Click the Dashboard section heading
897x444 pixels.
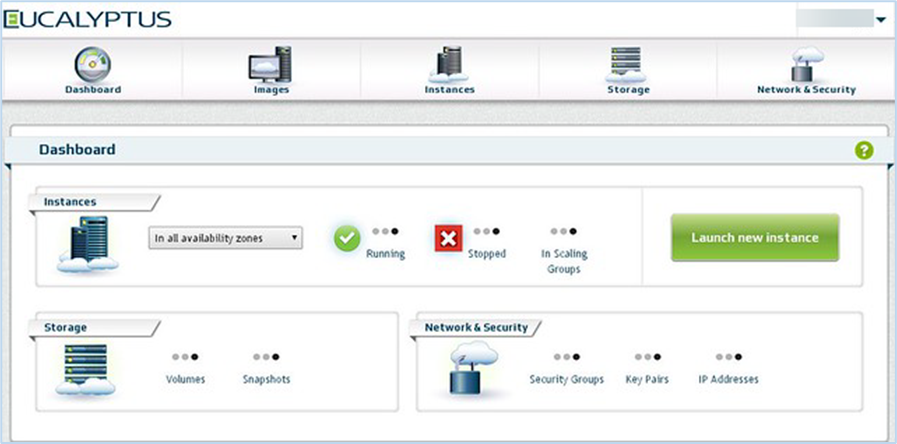[77, 150]
